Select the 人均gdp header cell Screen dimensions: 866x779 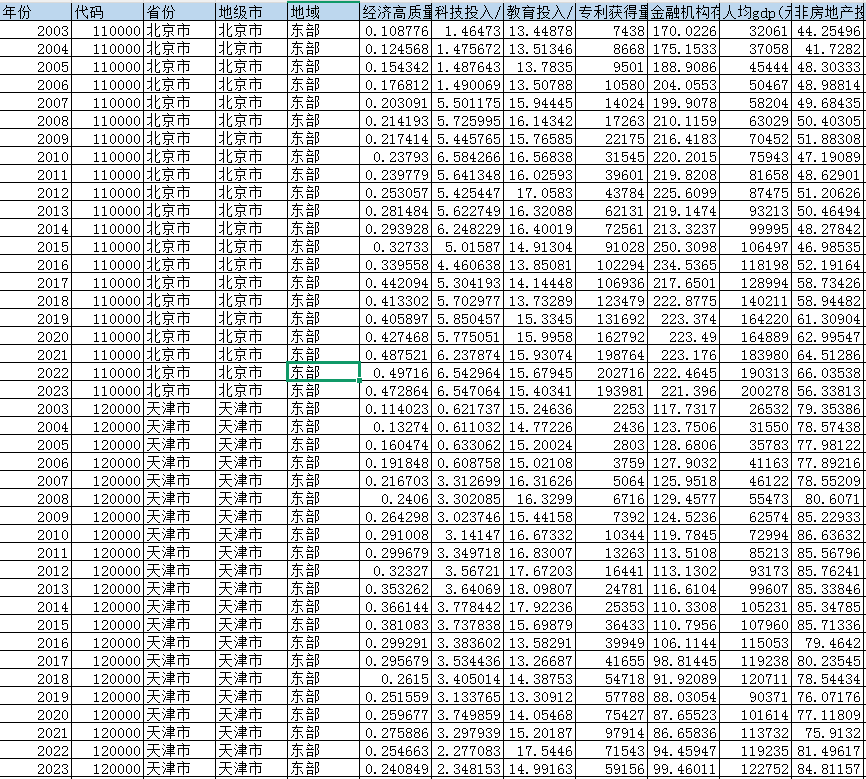coord(756,12)
